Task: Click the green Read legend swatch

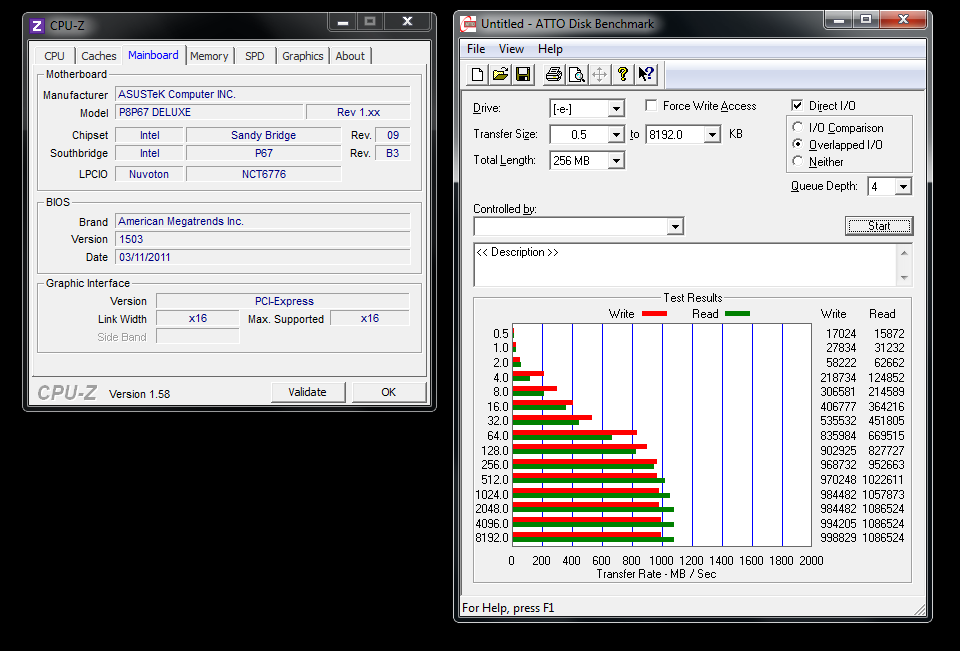Action: coord(737,314)
